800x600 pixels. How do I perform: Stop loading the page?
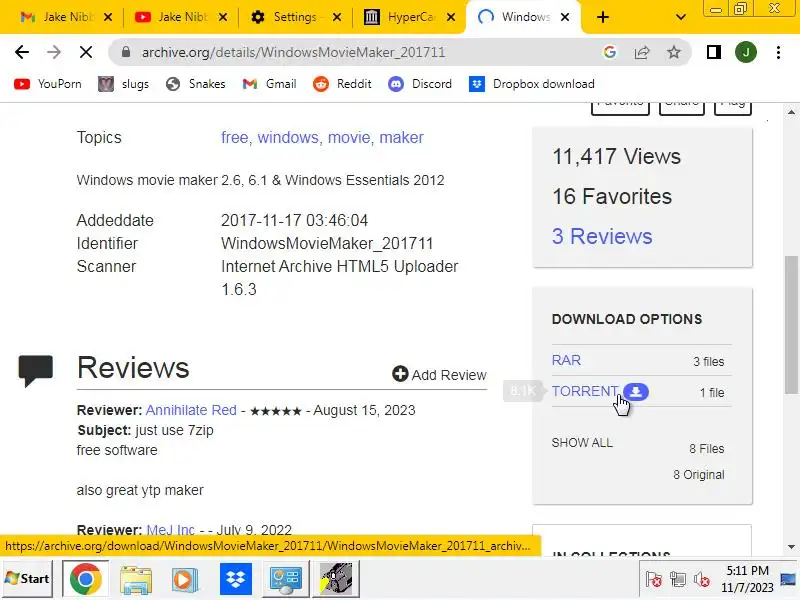(86, 52)
